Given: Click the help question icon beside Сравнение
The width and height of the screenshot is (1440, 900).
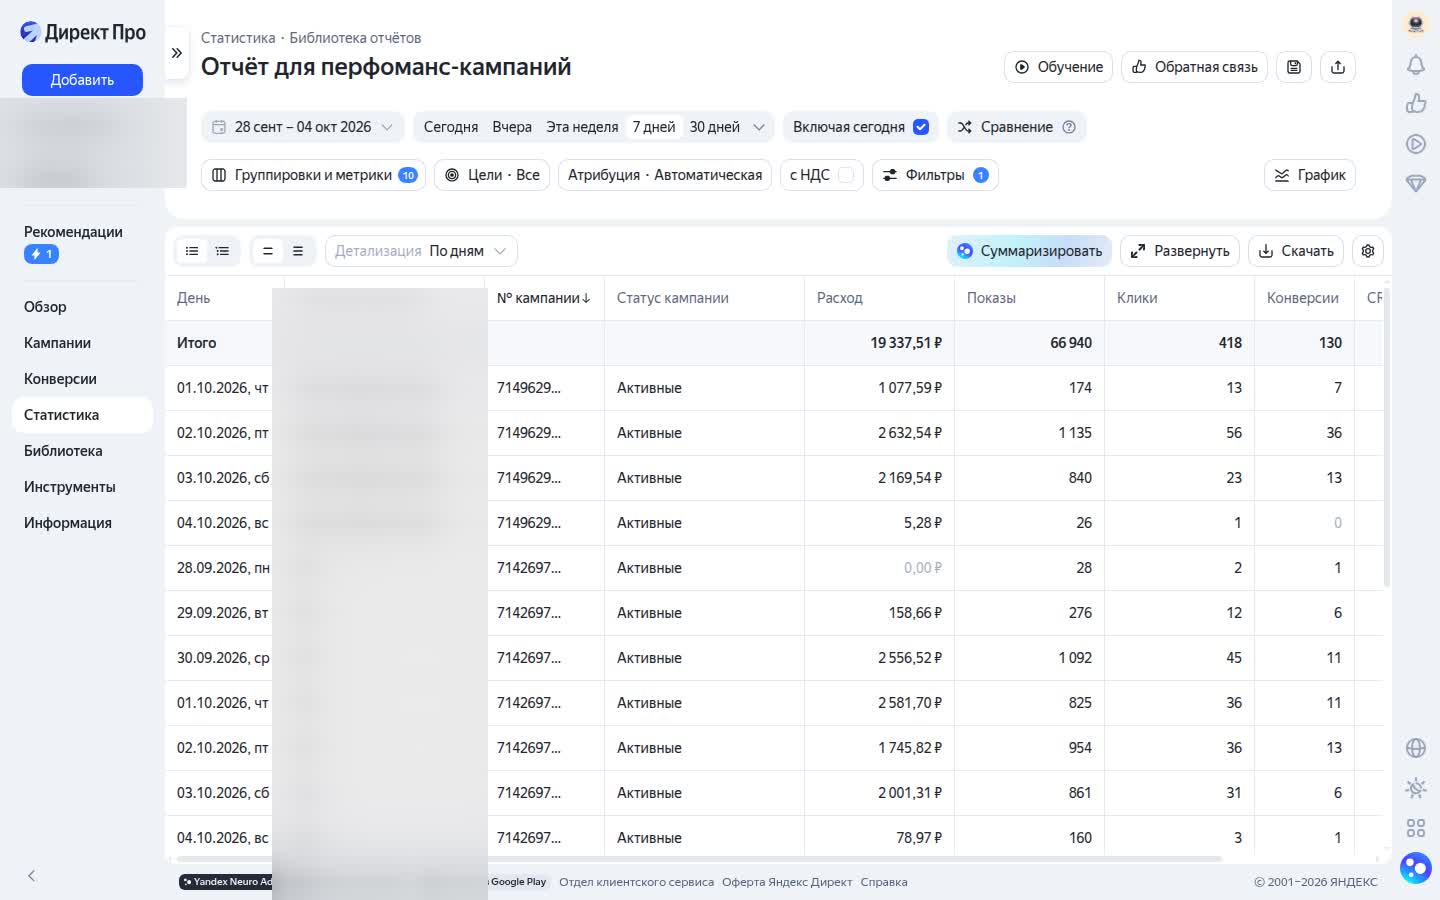Looking at the screenshot, I should (1069, 127).
